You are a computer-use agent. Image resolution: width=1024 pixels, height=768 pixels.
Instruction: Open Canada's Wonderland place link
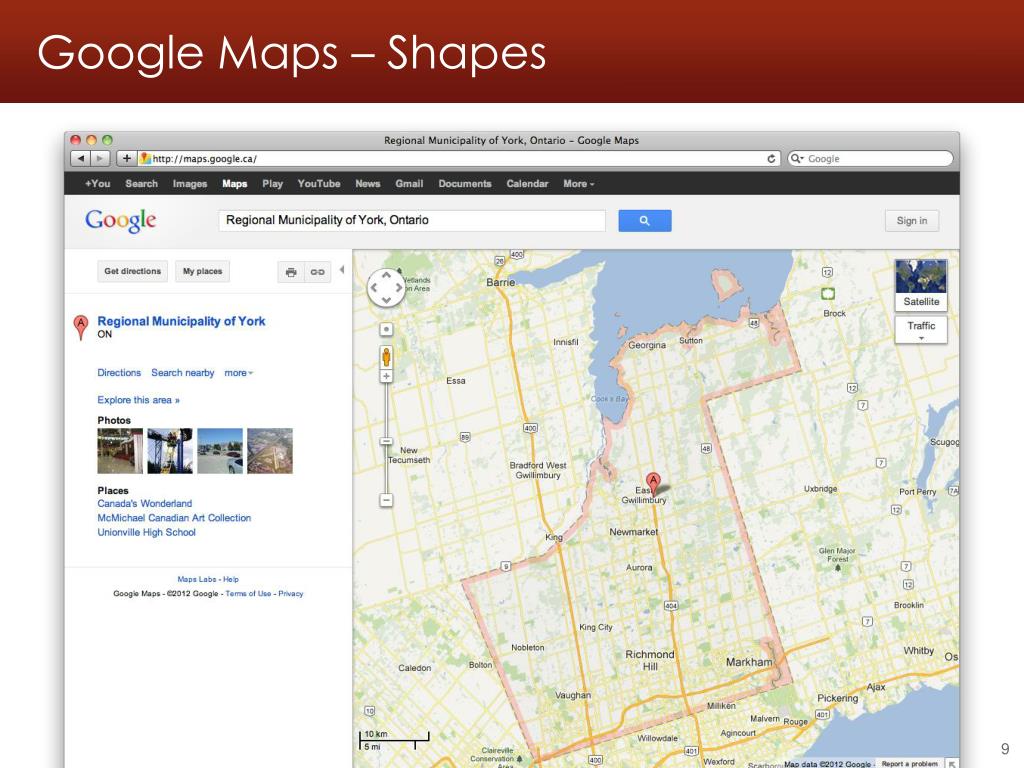tap(145, 504)
